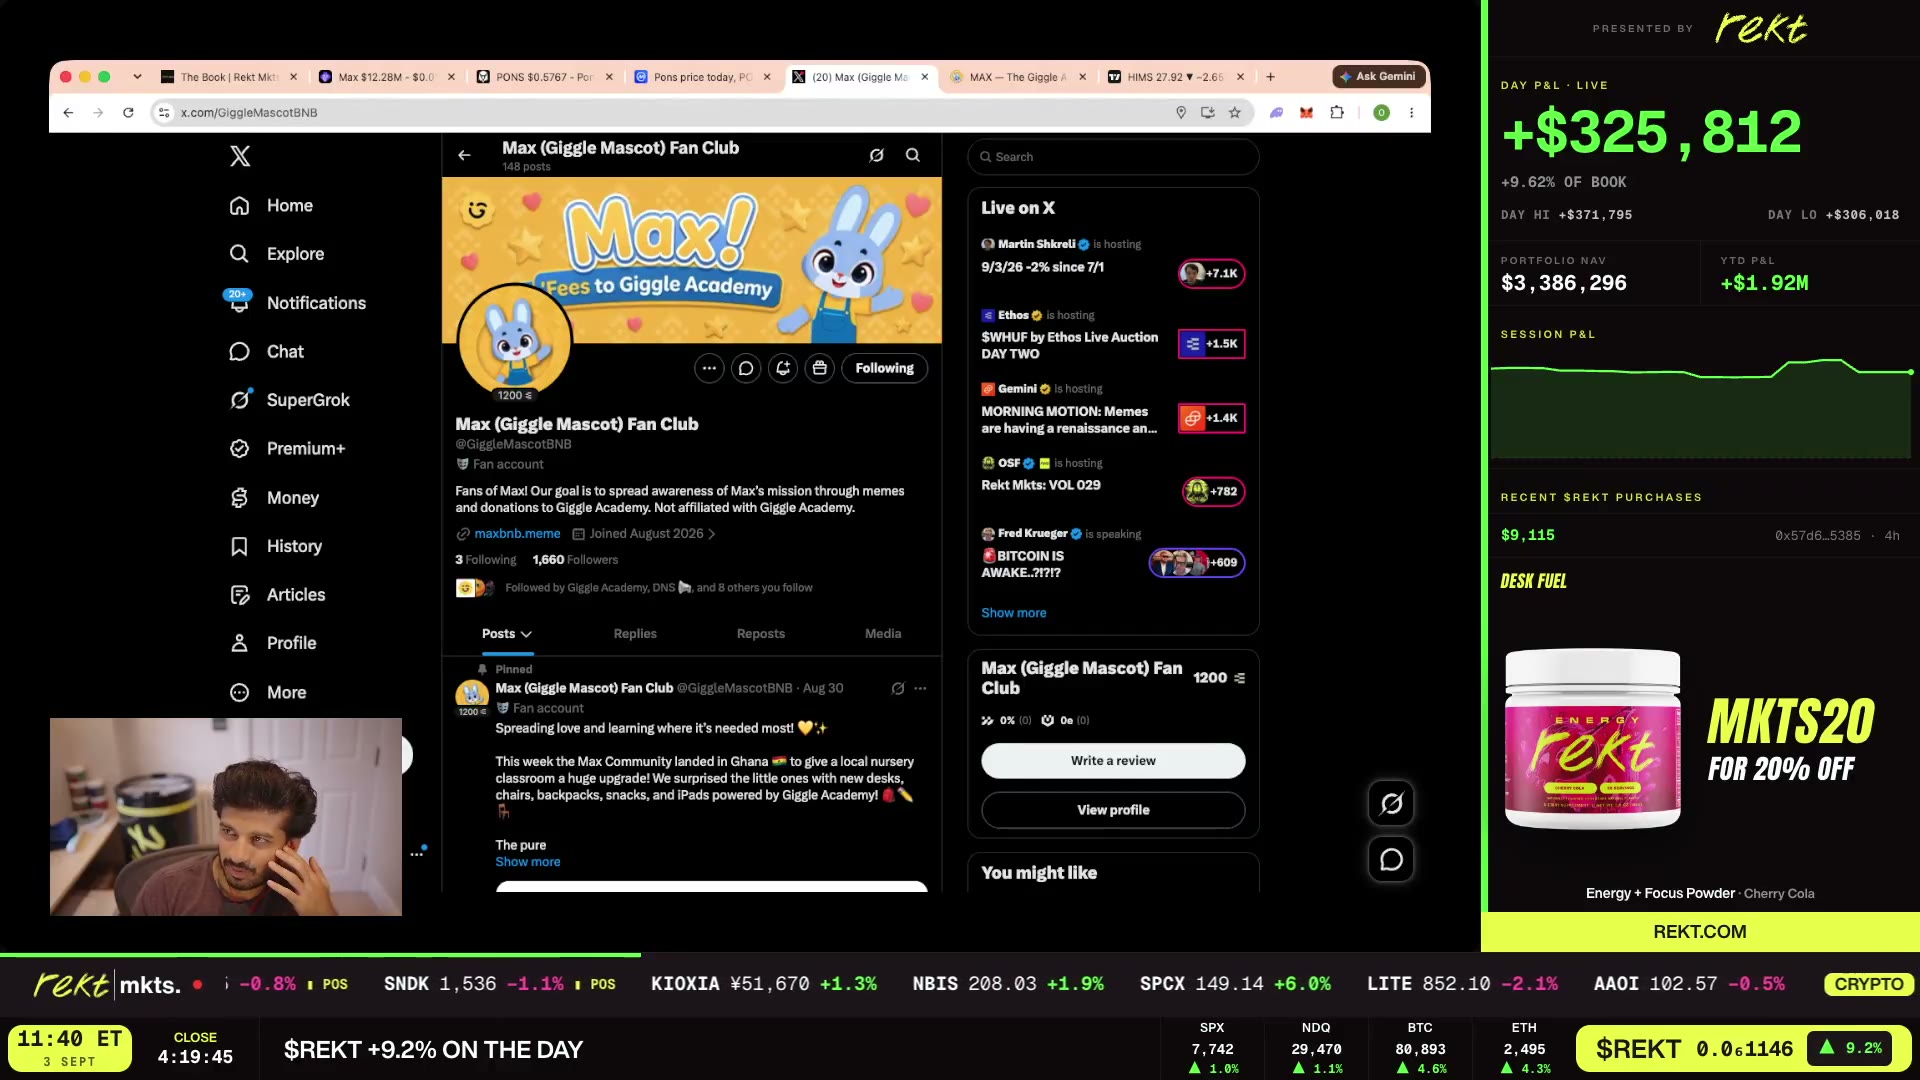The height and width of the screenshot is (1080, 1920).
Task: Click the back arrow on profile header
Action: (464, 155)
